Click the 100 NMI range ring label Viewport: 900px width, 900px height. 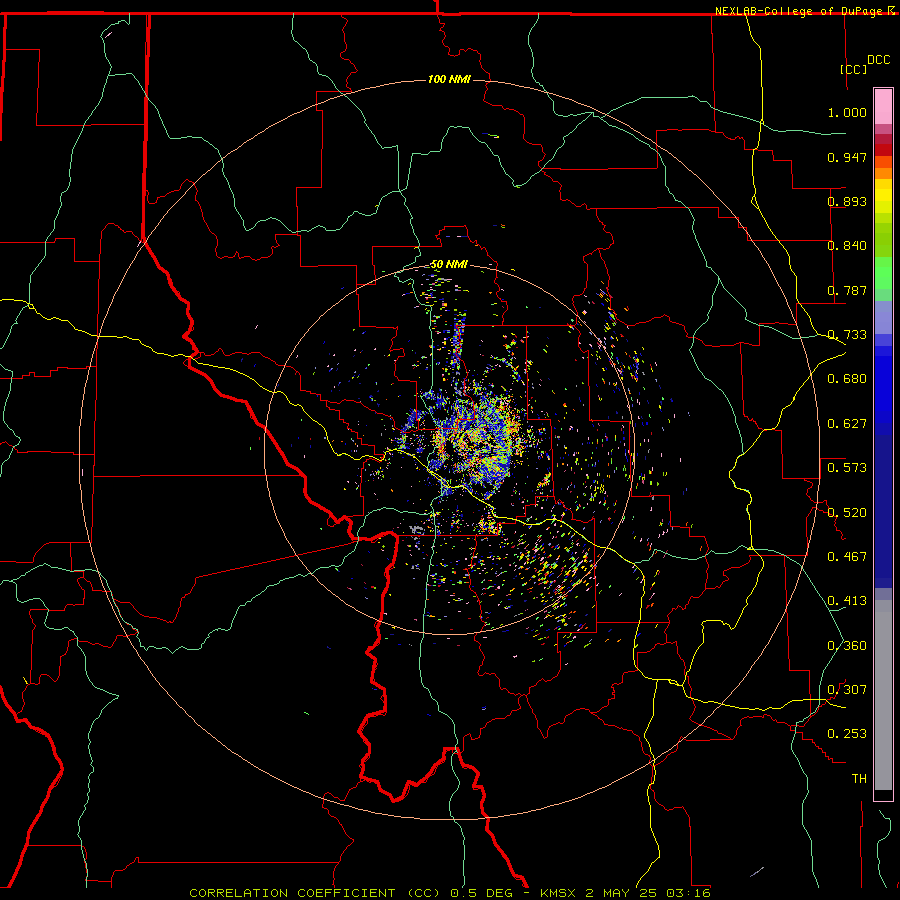pos(449,79)
